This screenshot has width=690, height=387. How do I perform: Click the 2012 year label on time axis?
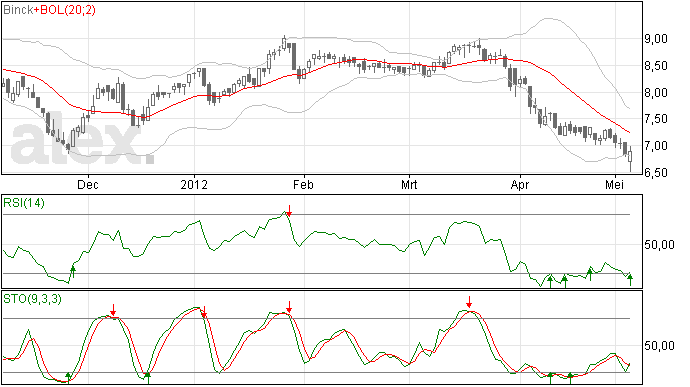(194, 184)
